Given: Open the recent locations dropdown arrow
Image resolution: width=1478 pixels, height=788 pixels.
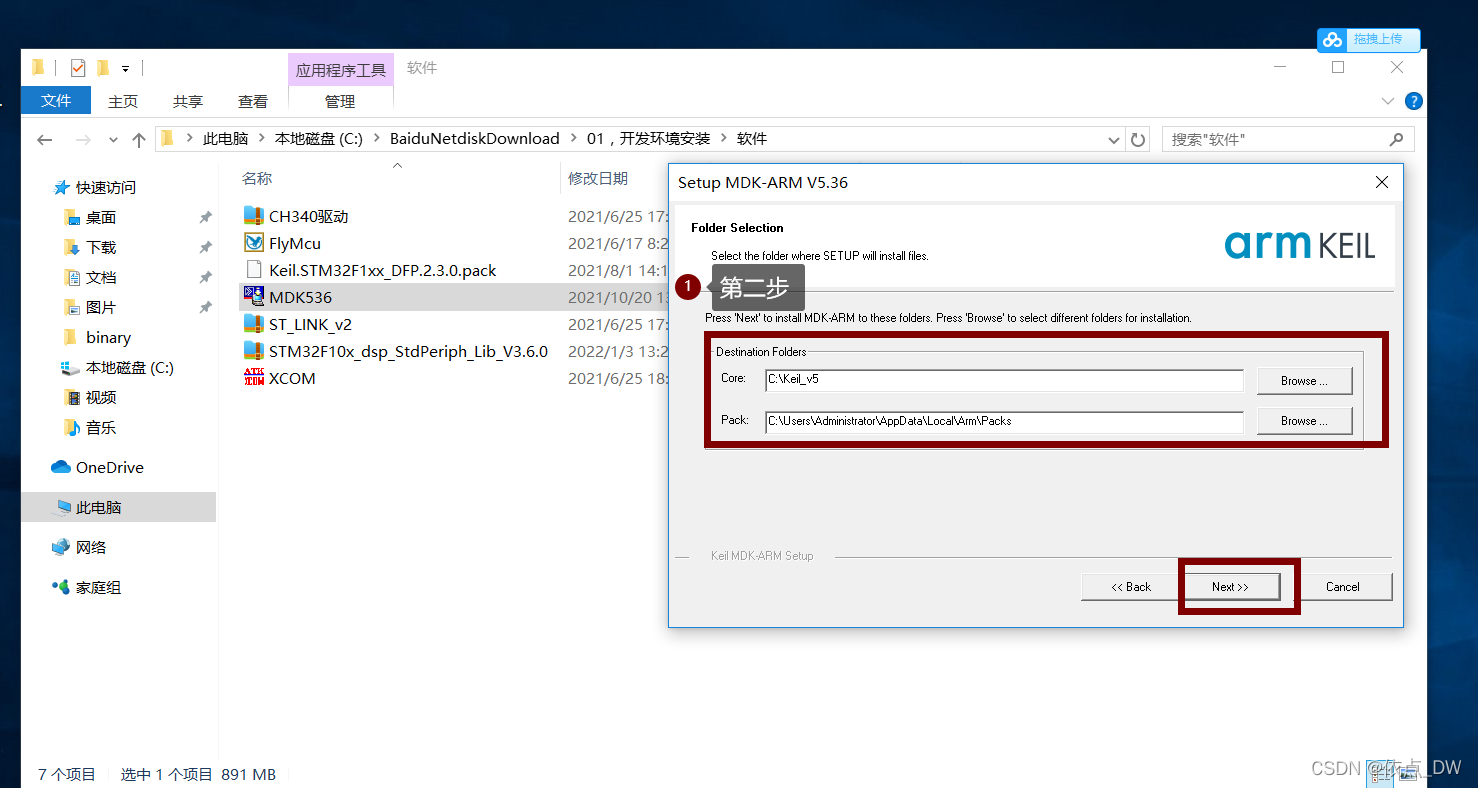Looking at the screenshot, I should coord(113,140).
